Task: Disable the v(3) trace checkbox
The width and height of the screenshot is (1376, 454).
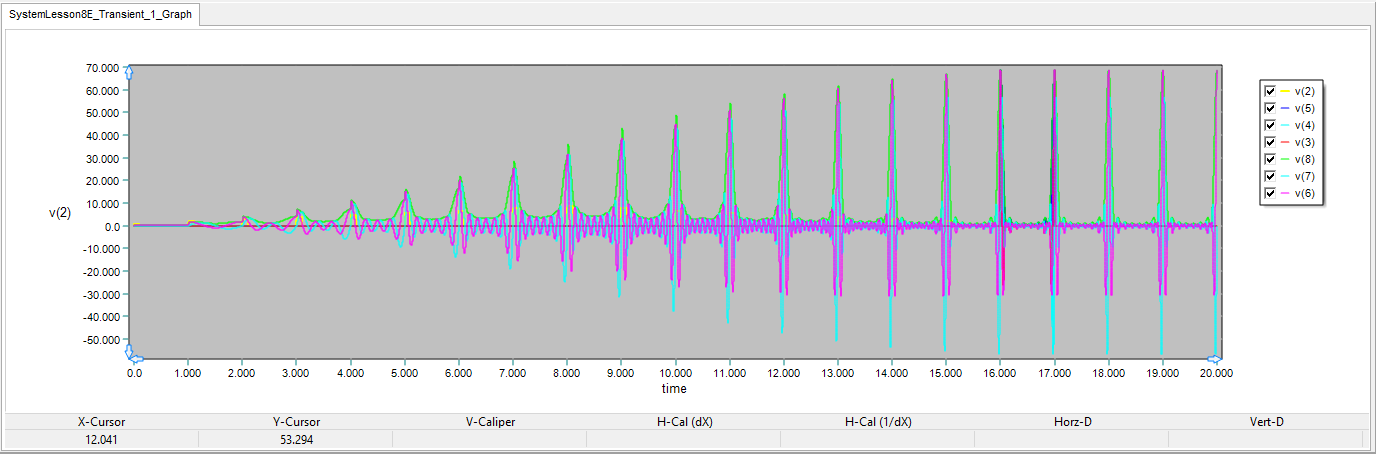Action: tap(1270, 142)
